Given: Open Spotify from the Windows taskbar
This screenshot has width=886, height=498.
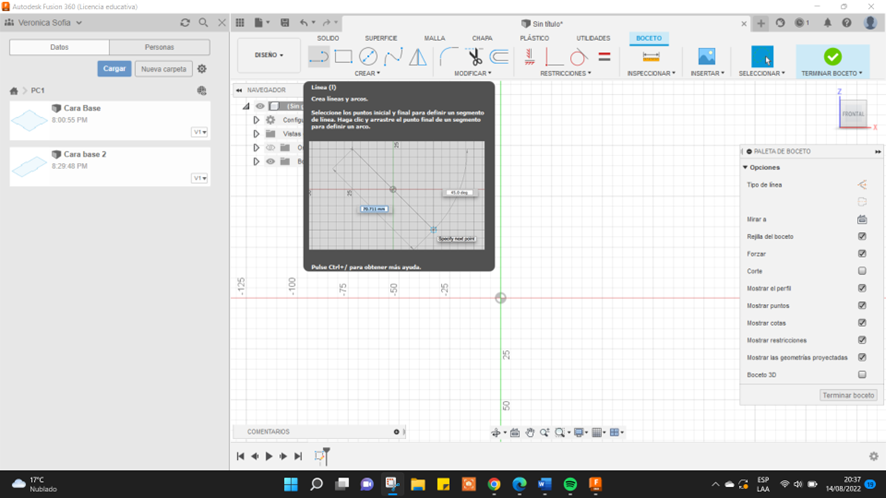Looking at the screenshot, I should pos(570,484).
